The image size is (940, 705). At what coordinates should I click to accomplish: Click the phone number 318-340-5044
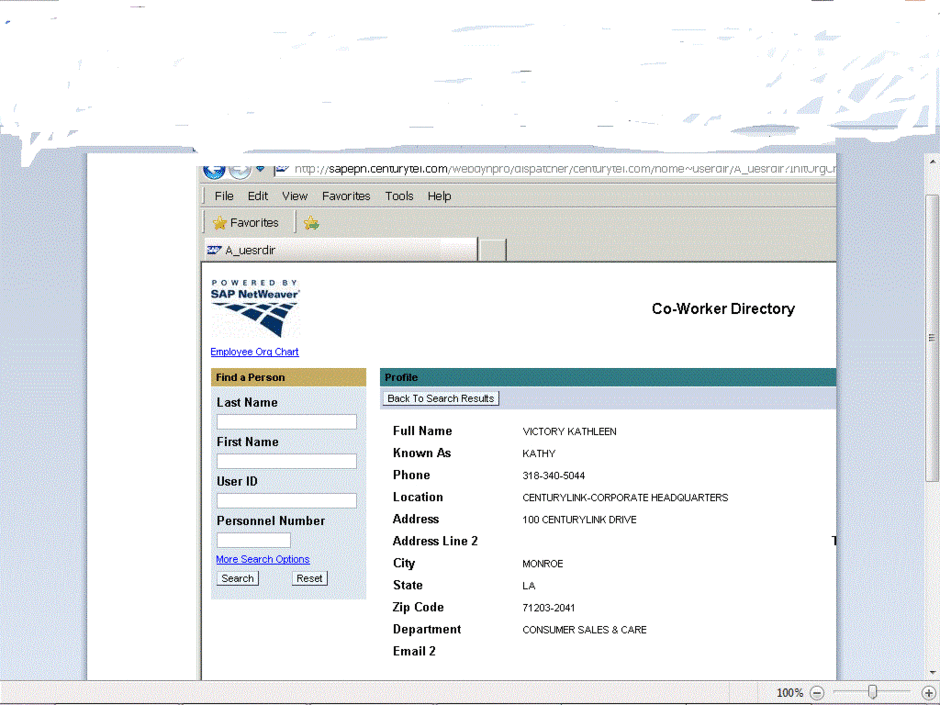click(x=553, y=476)
